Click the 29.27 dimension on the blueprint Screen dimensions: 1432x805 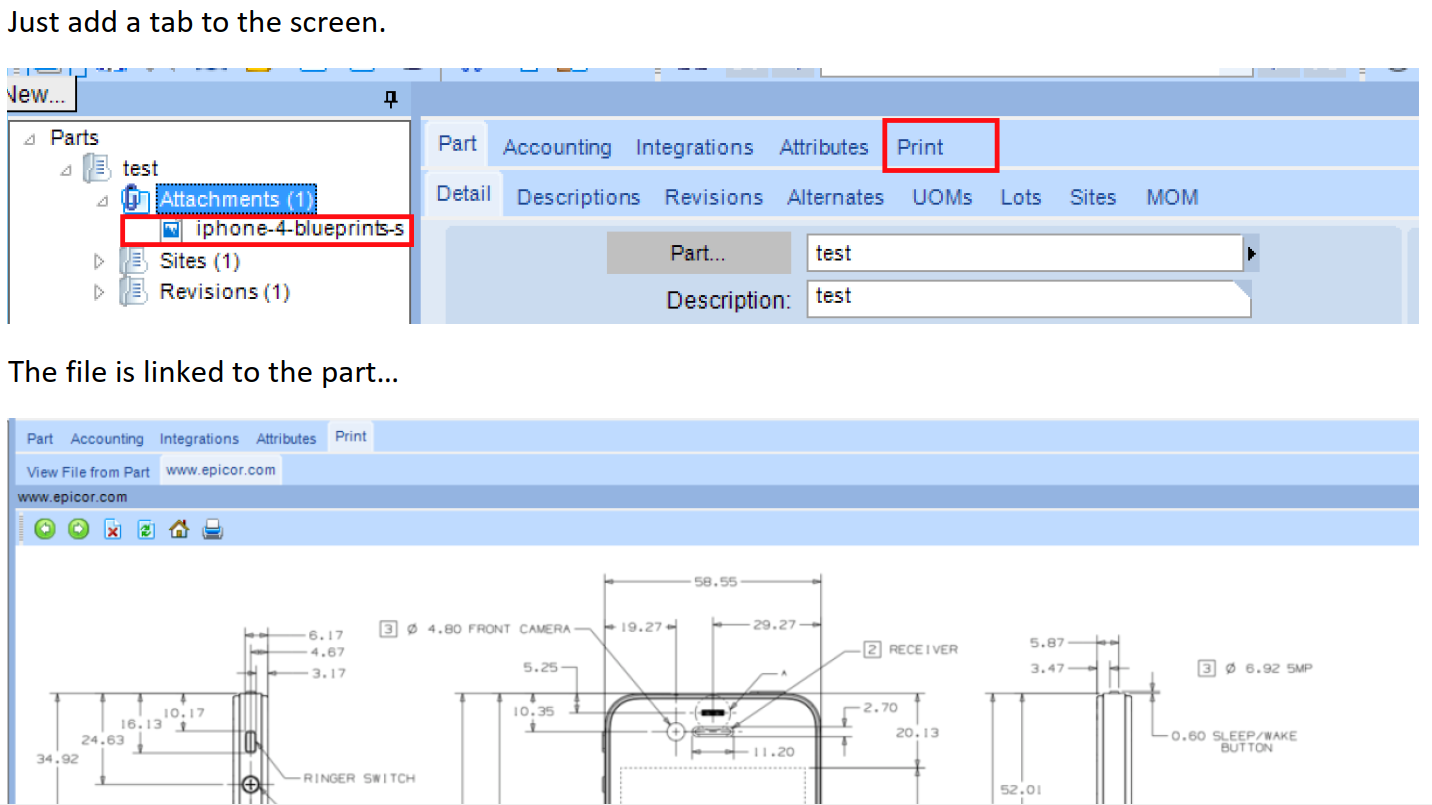[773, 624]
